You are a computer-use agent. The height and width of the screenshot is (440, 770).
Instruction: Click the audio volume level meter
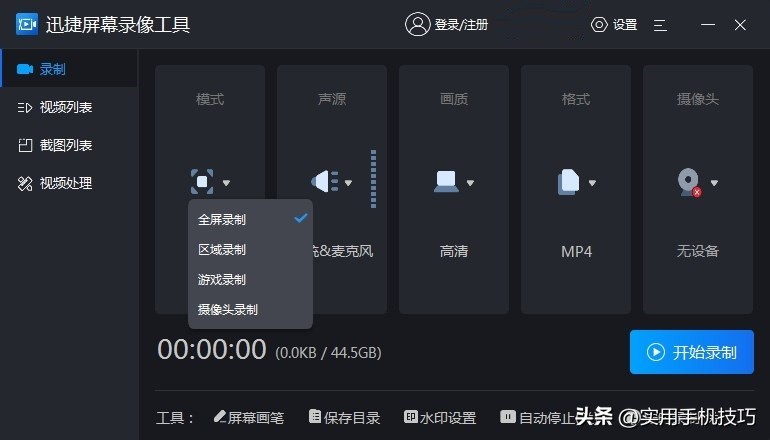pyautogui.click(x=374, y=179)
